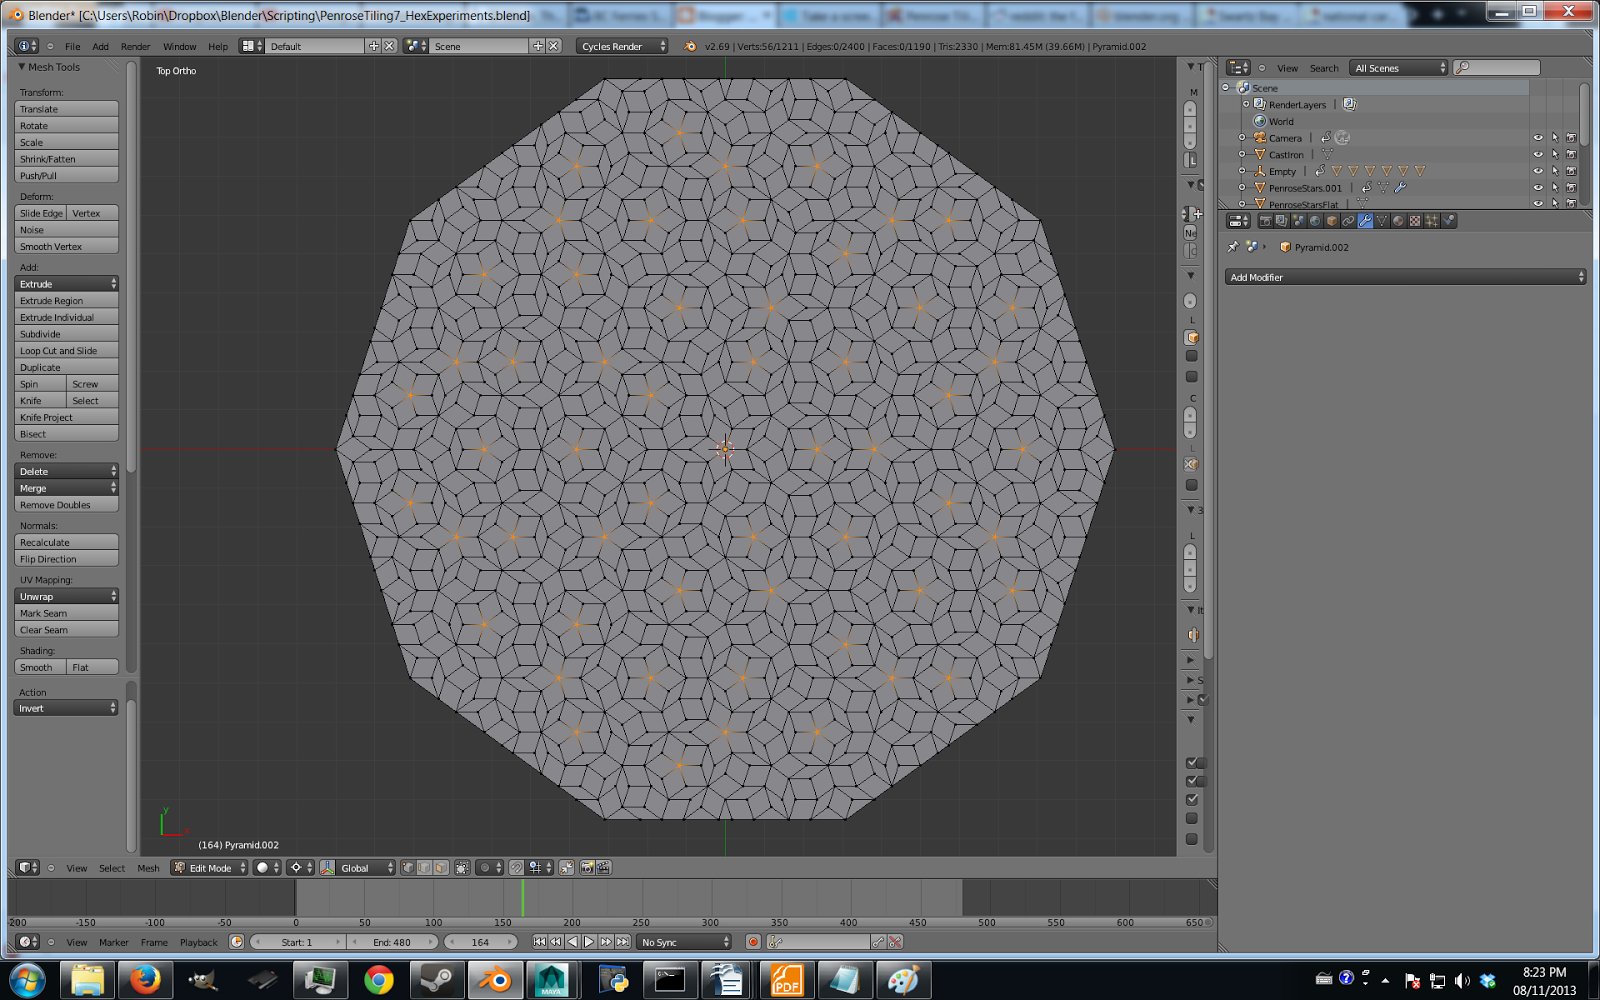The width and height of the screenshot is (1600, 1000).
Task: Open the All Scenes outliner filter dropdown
Action: [1397, 67]
